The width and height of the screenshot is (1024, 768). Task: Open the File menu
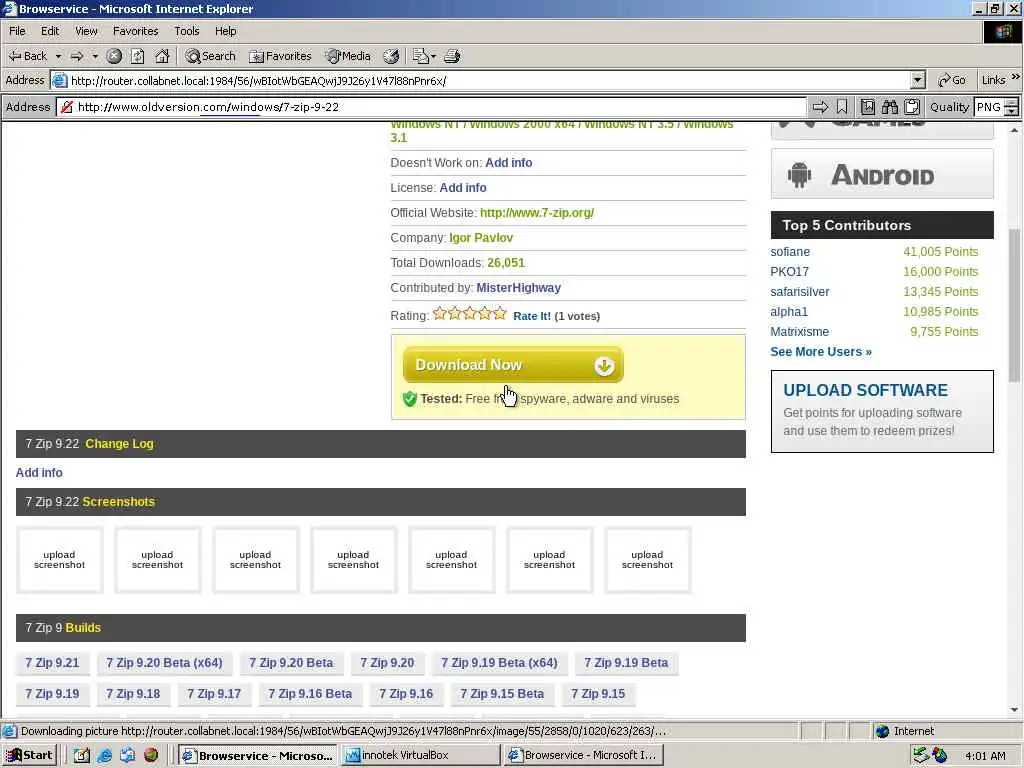(x=17, y=31)
